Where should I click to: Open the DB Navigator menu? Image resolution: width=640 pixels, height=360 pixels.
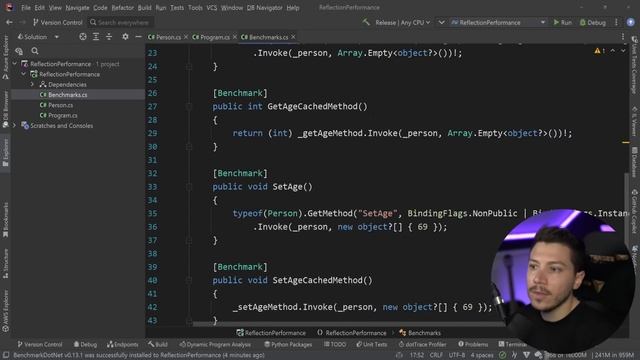coord(264,7)
